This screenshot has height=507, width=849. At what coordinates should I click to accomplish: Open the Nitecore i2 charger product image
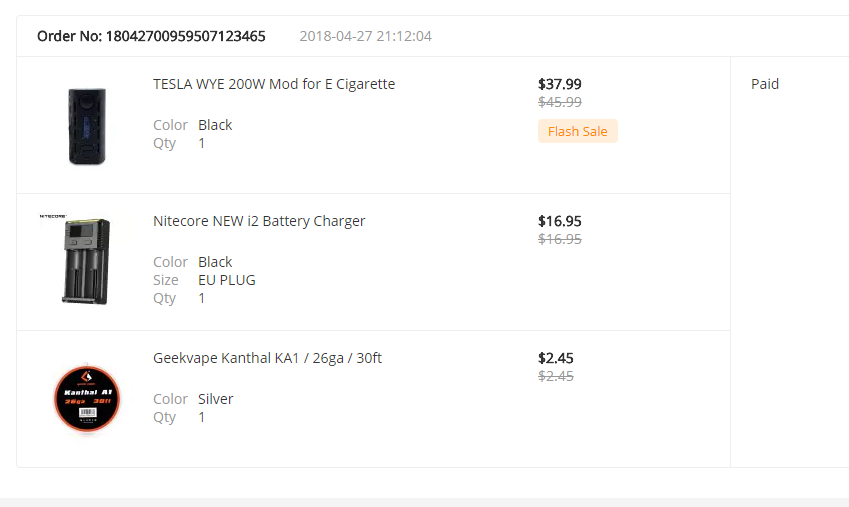(x=86, y=261)
